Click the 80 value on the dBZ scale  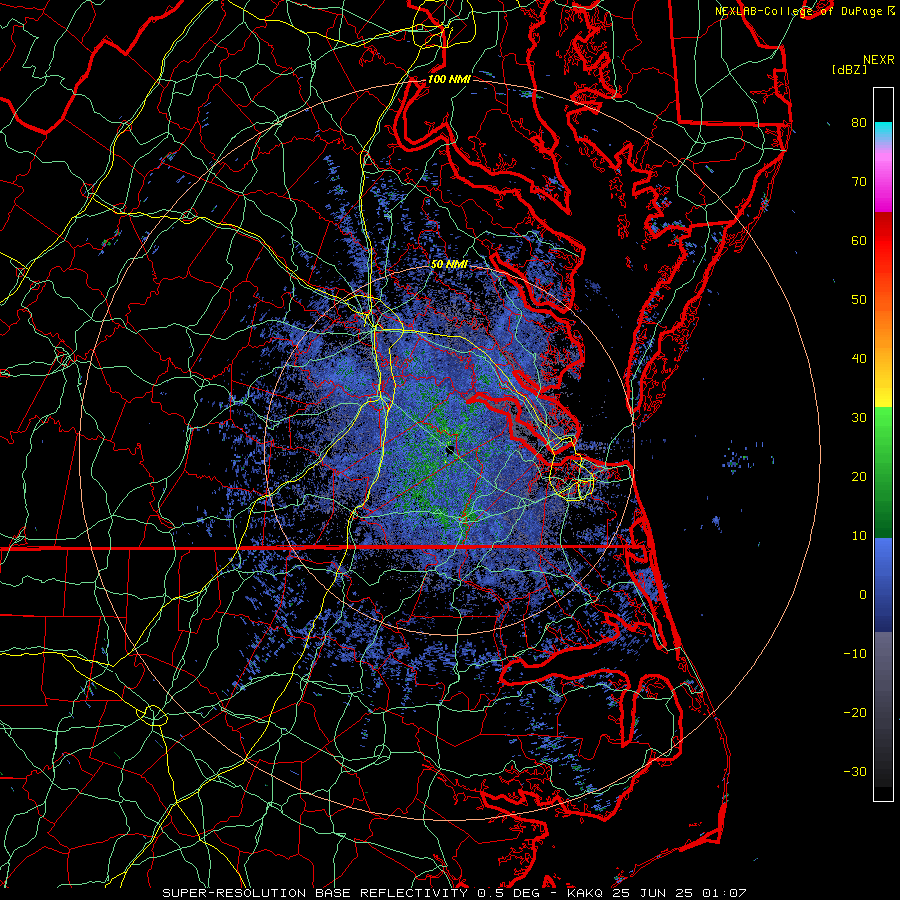click(859, 123)
